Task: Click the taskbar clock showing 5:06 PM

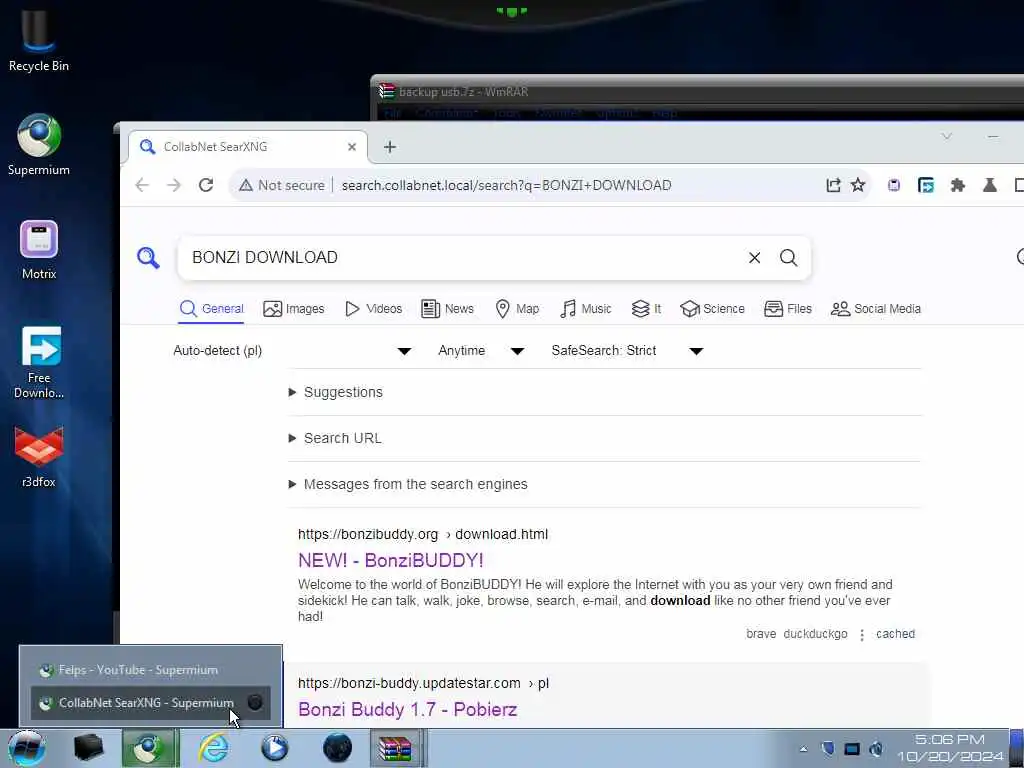Action: coord(950,748)
